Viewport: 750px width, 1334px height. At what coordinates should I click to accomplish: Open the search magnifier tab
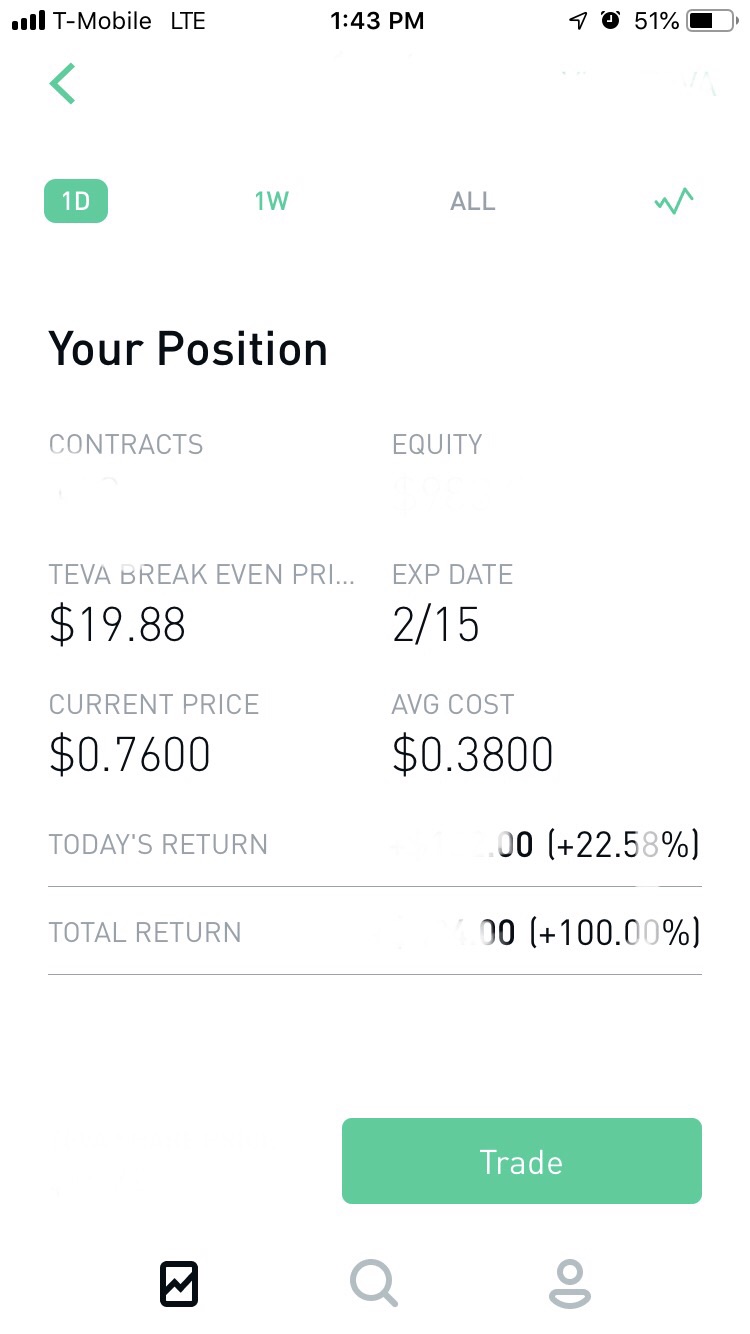374,1283
